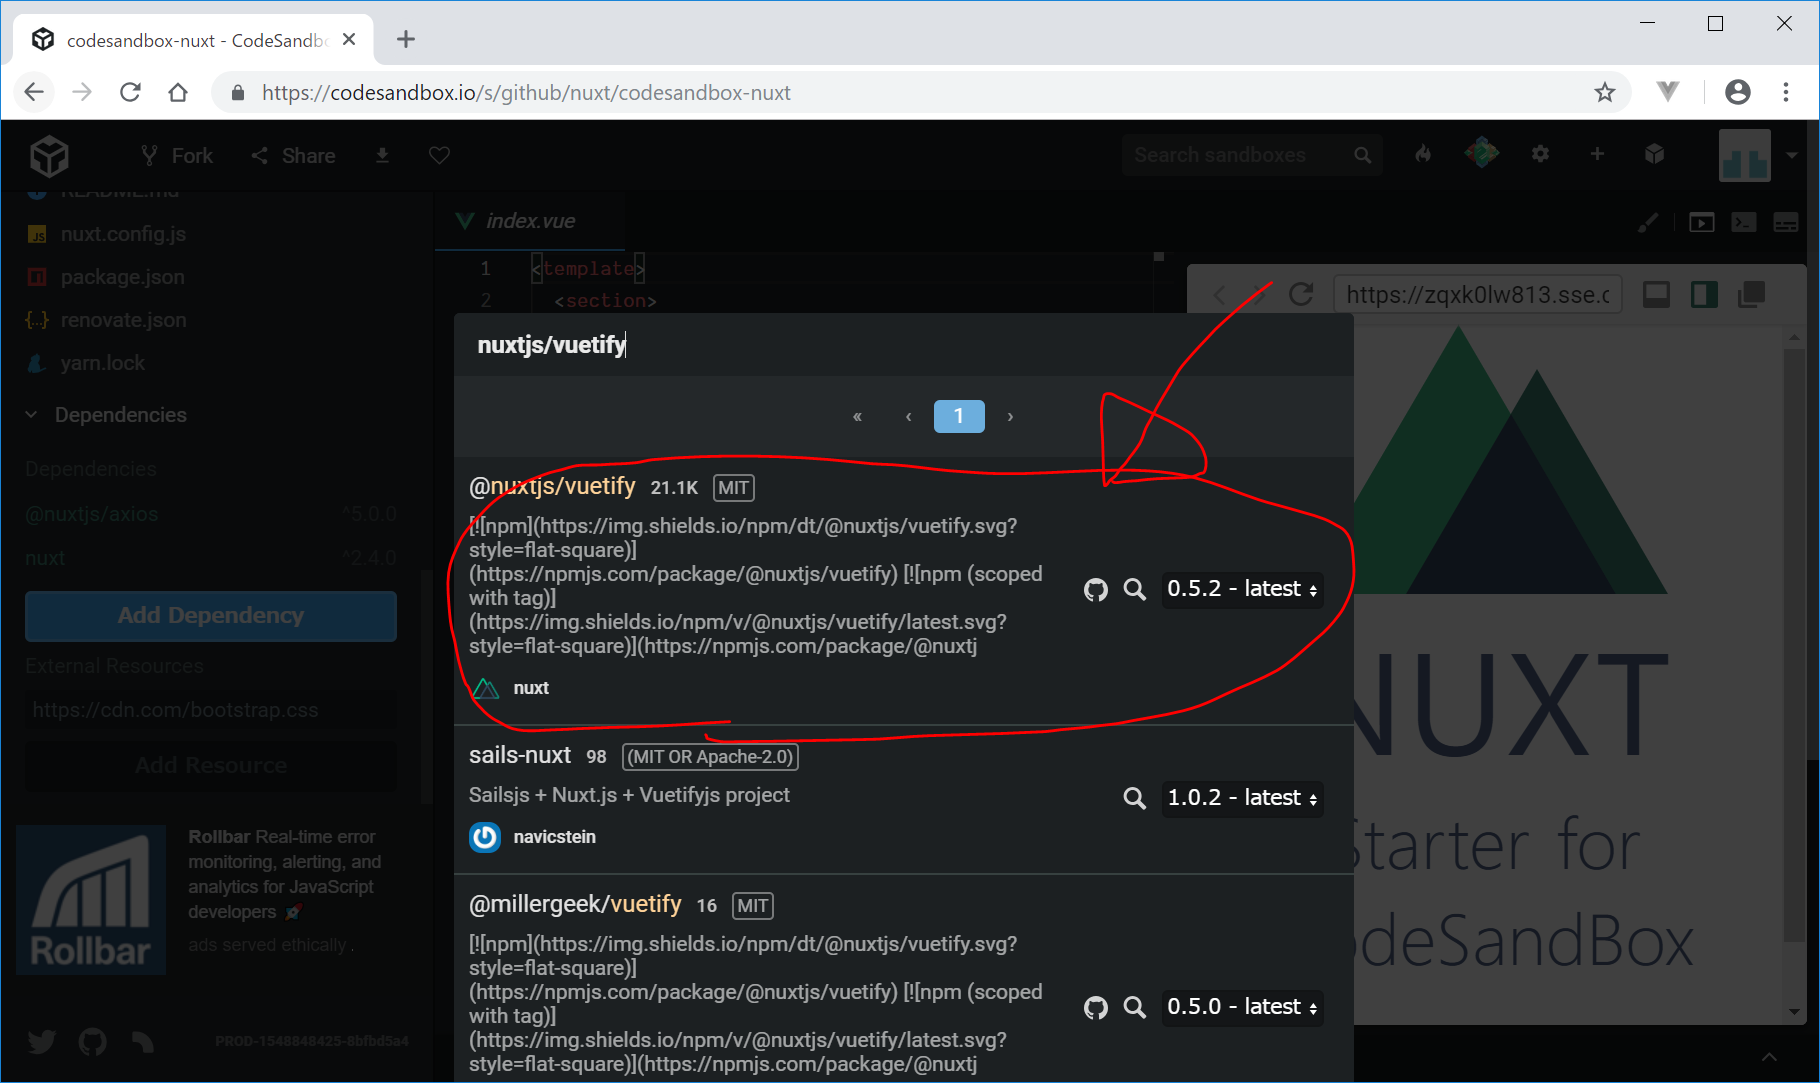Like the sandbox with the heart icon
The width and height of the screenshot is (1820, 1083).
[x=439, y=155]
